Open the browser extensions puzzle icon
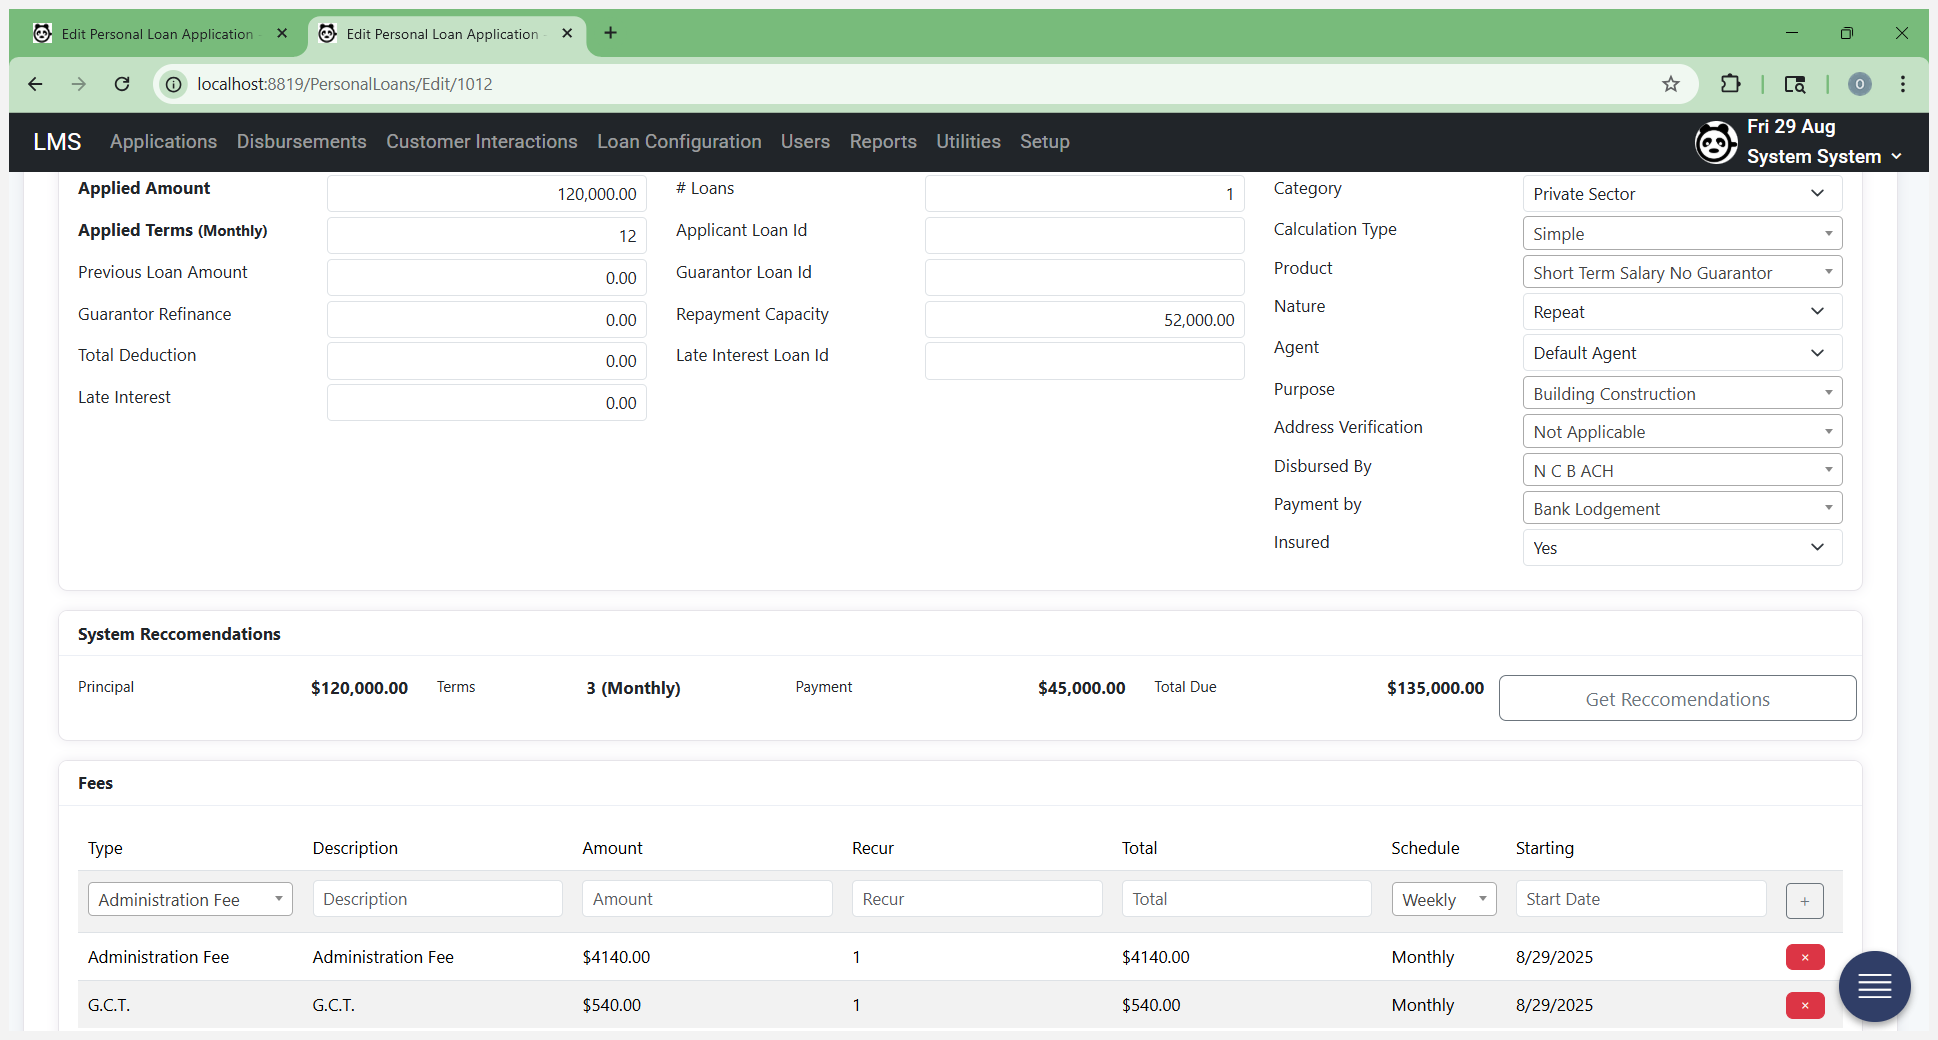Screen dimensions: 1938x1040 [x=1731, y=84]
